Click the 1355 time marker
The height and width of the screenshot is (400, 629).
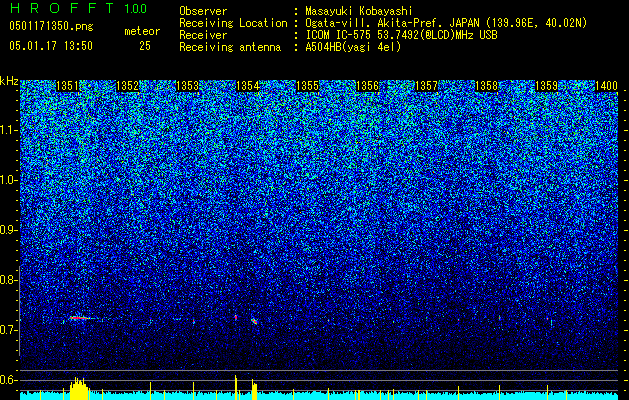[x=307, y=86]
